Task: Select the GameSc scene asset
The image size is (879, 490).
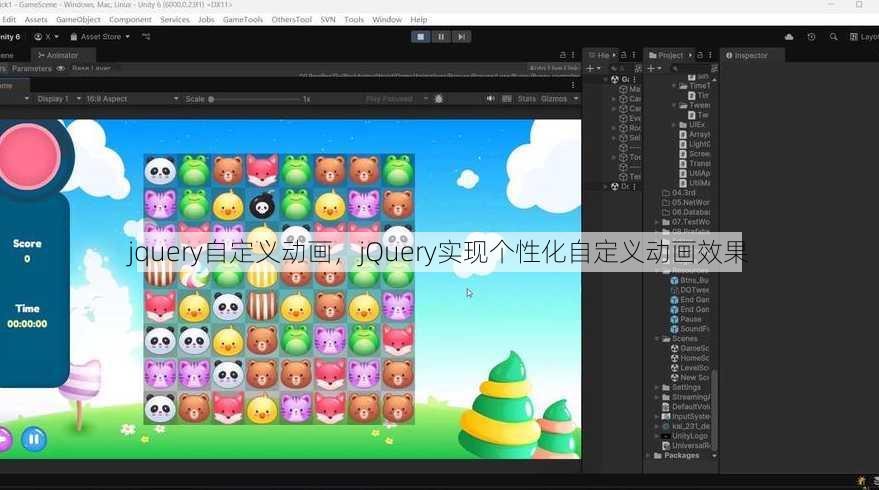Action: click(690, 349)
